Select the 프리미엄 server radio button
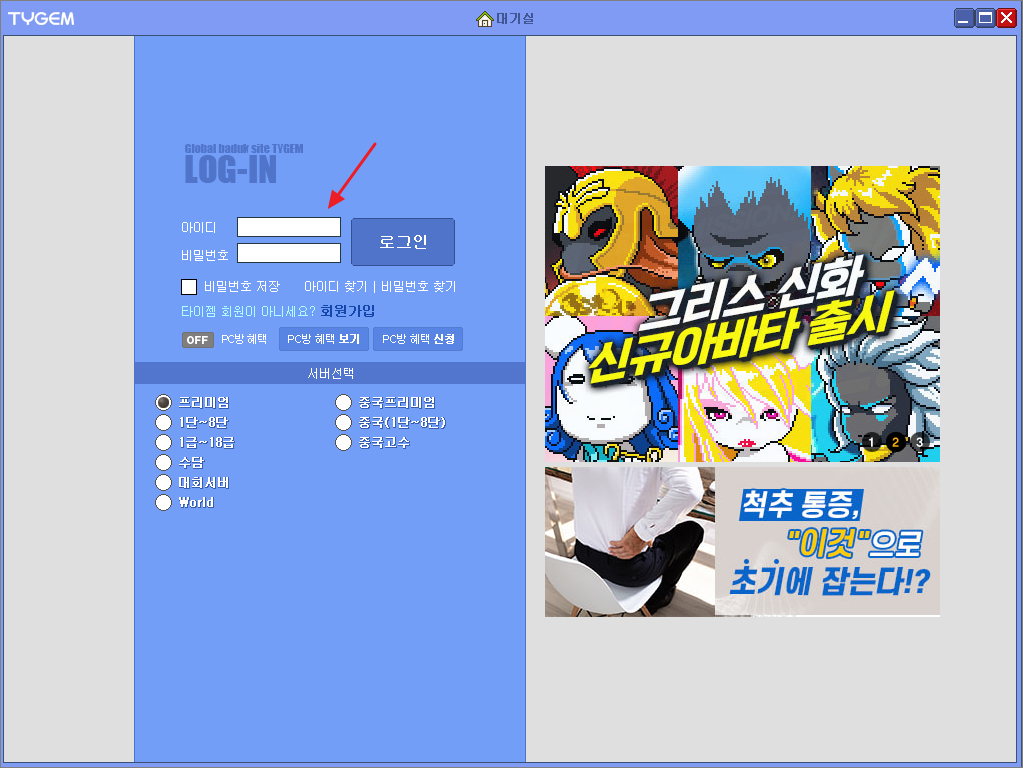The width and height of the screenshot is (1023, 768). point(163,403)
